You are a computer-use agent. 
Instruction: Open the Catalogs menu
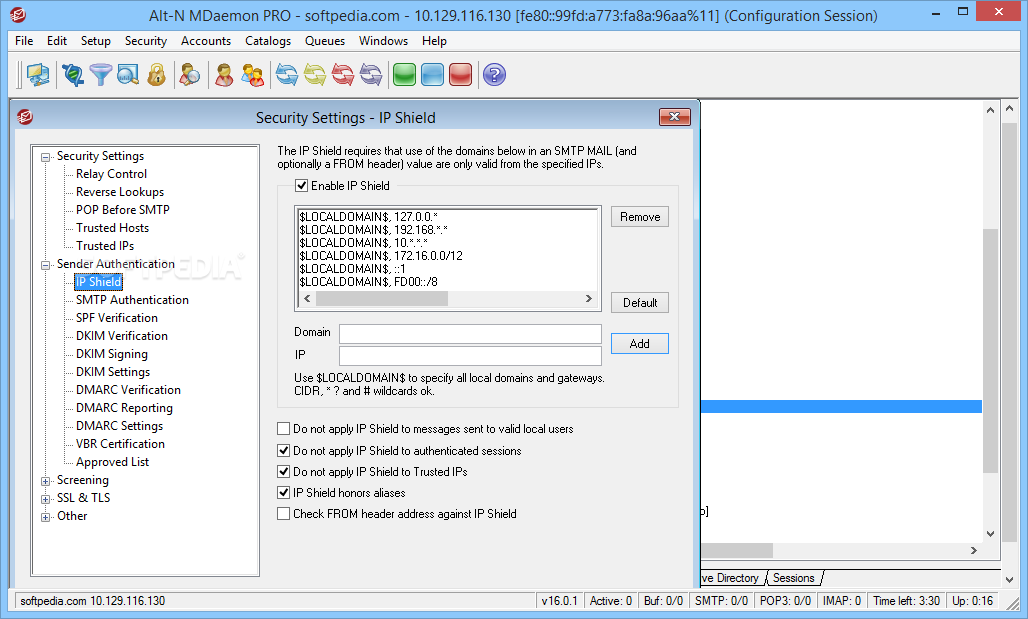tap(268, 41)
